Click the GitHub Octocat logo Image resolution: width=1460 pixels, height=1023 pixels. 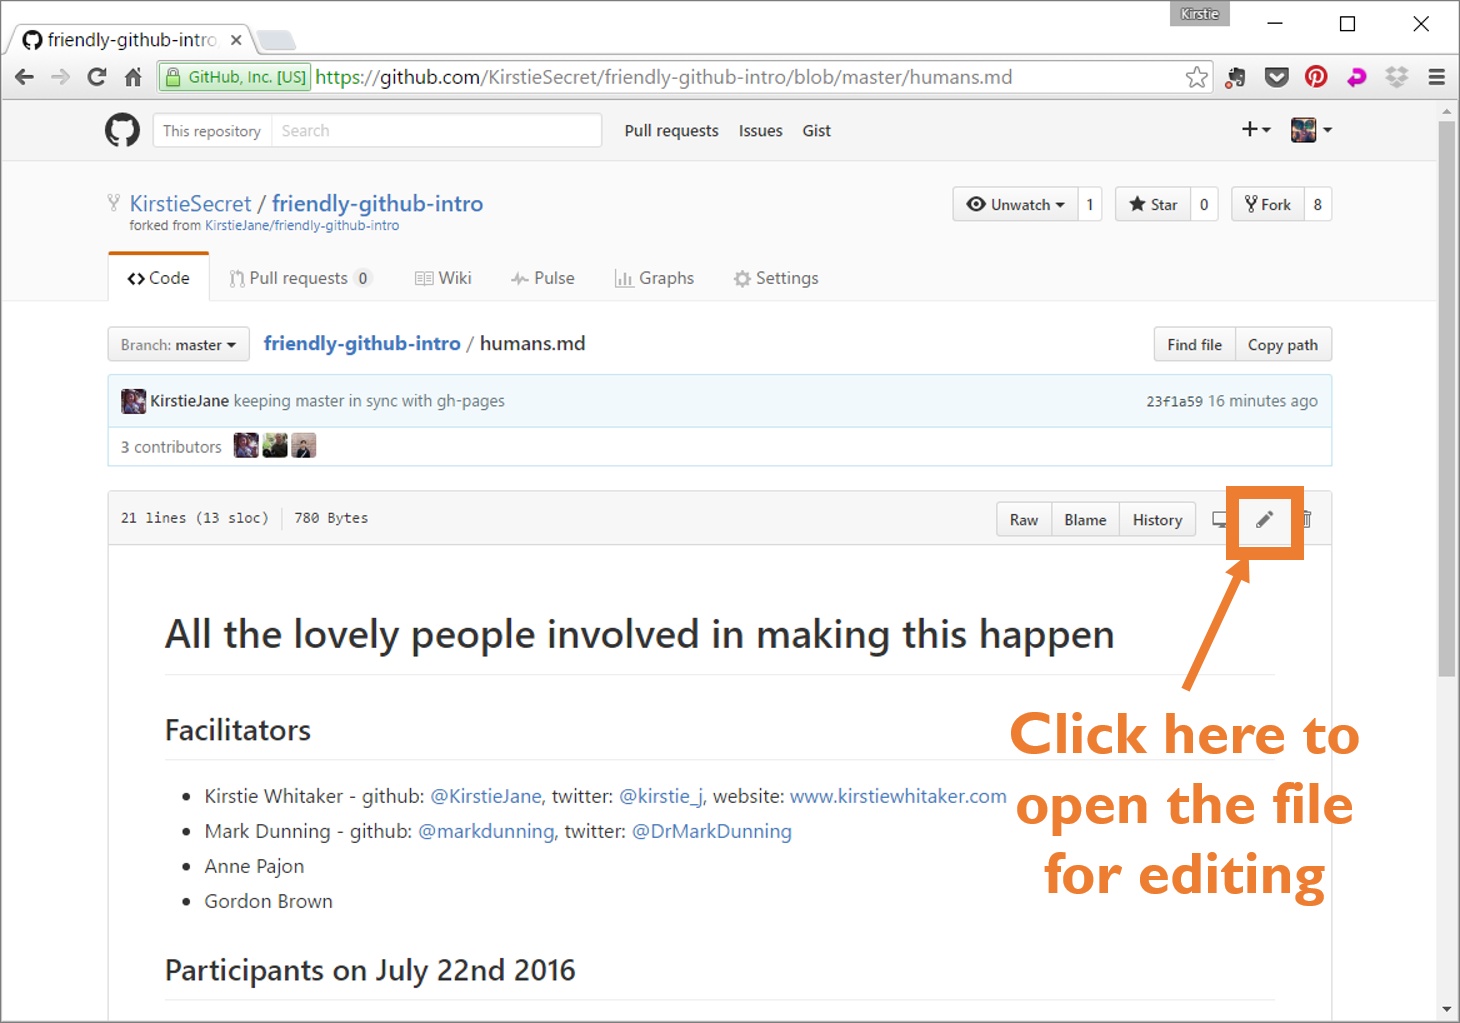122,130
